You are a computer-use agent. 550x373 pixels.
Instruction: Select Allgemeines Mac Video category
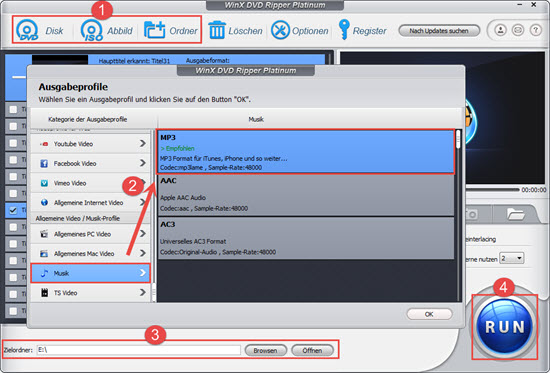(x=90, y=253)
